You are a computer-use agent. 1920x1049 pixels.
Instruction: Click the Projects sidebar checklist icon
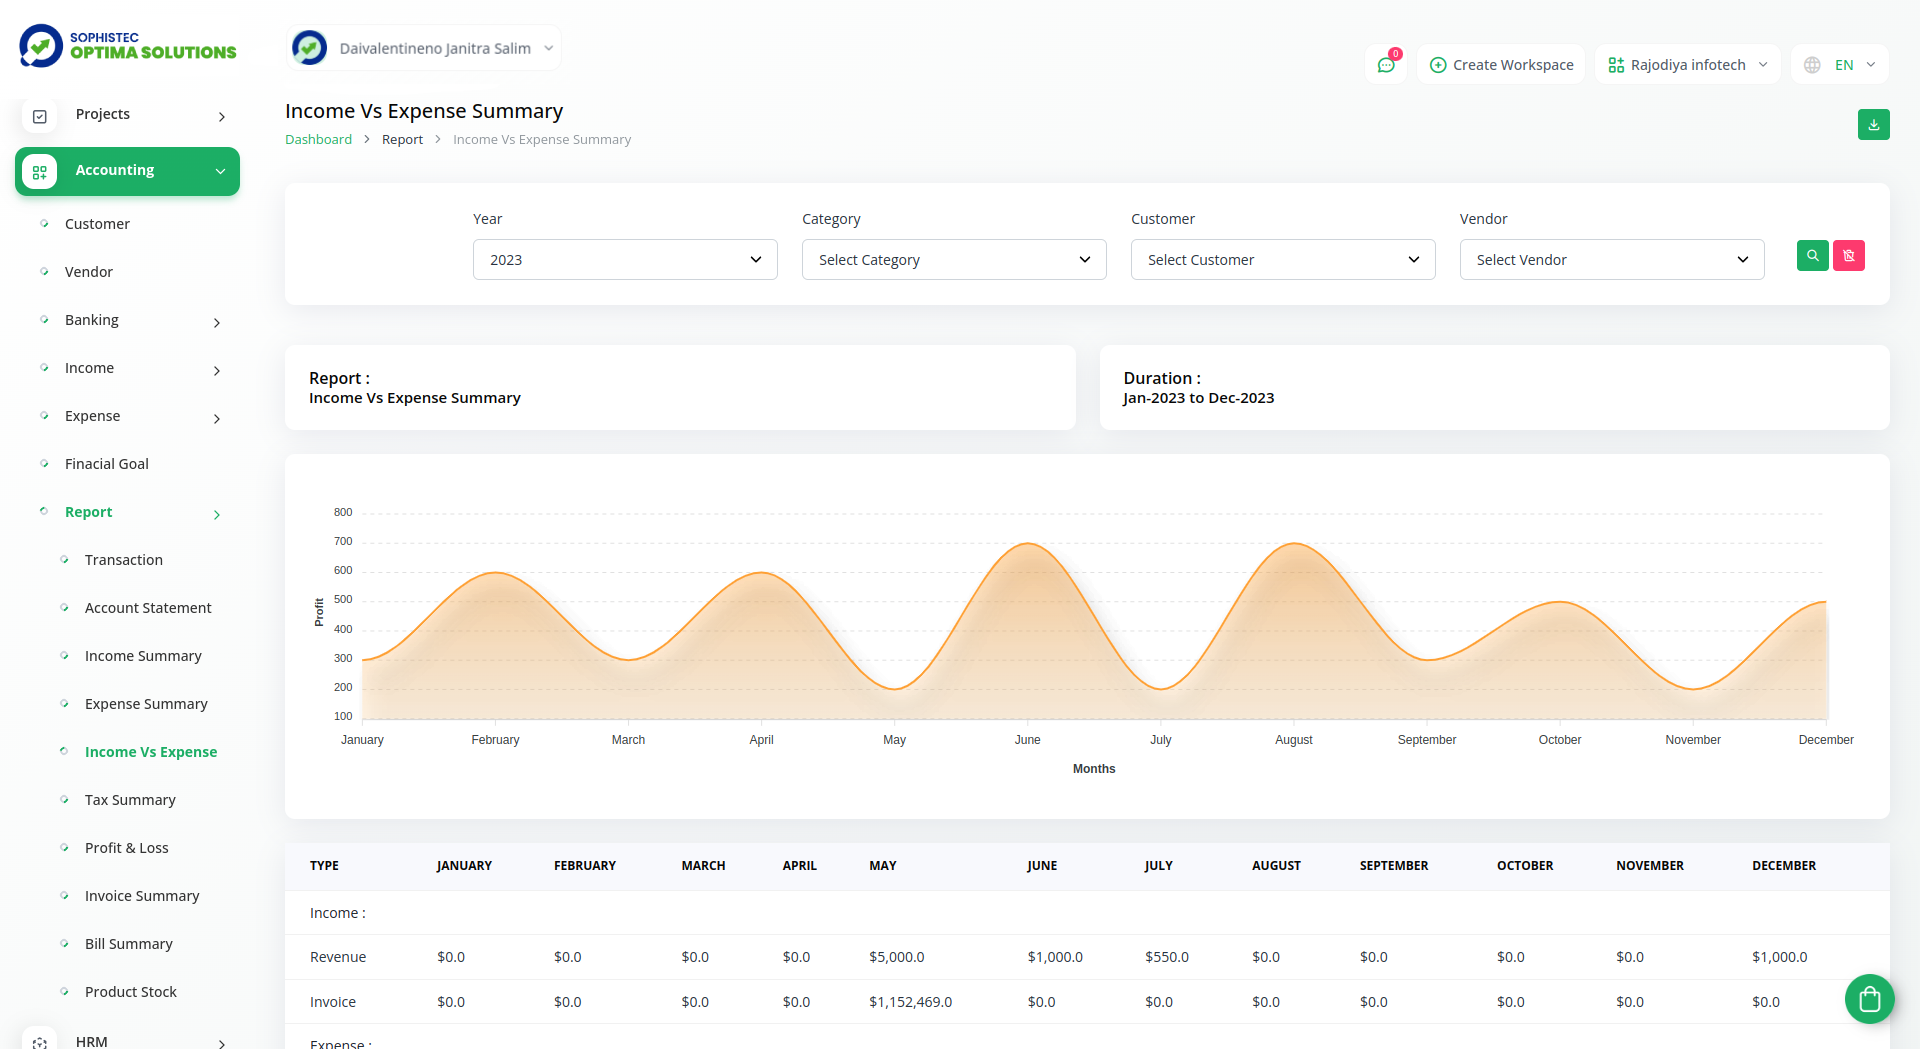click(40, 116)
